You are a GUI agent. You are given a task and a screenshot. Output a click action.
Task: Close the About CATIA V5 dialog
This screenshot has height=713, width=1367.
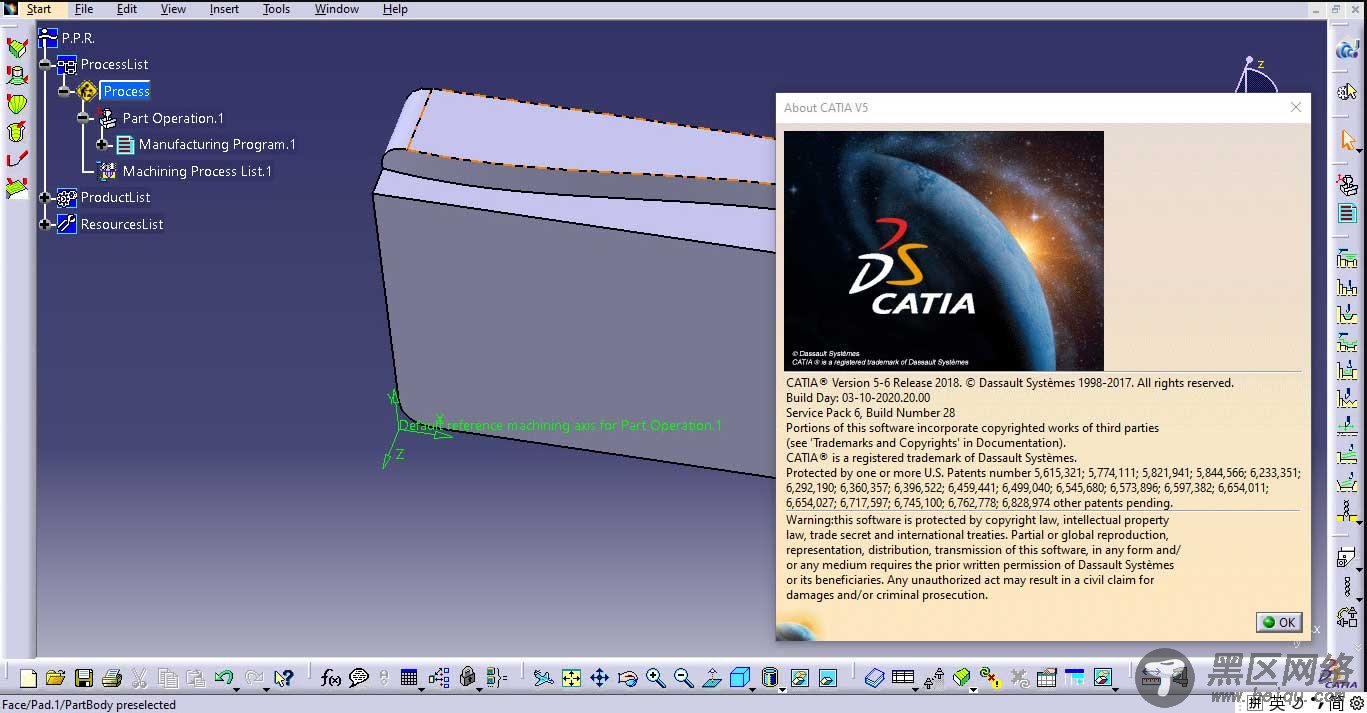1296,107
